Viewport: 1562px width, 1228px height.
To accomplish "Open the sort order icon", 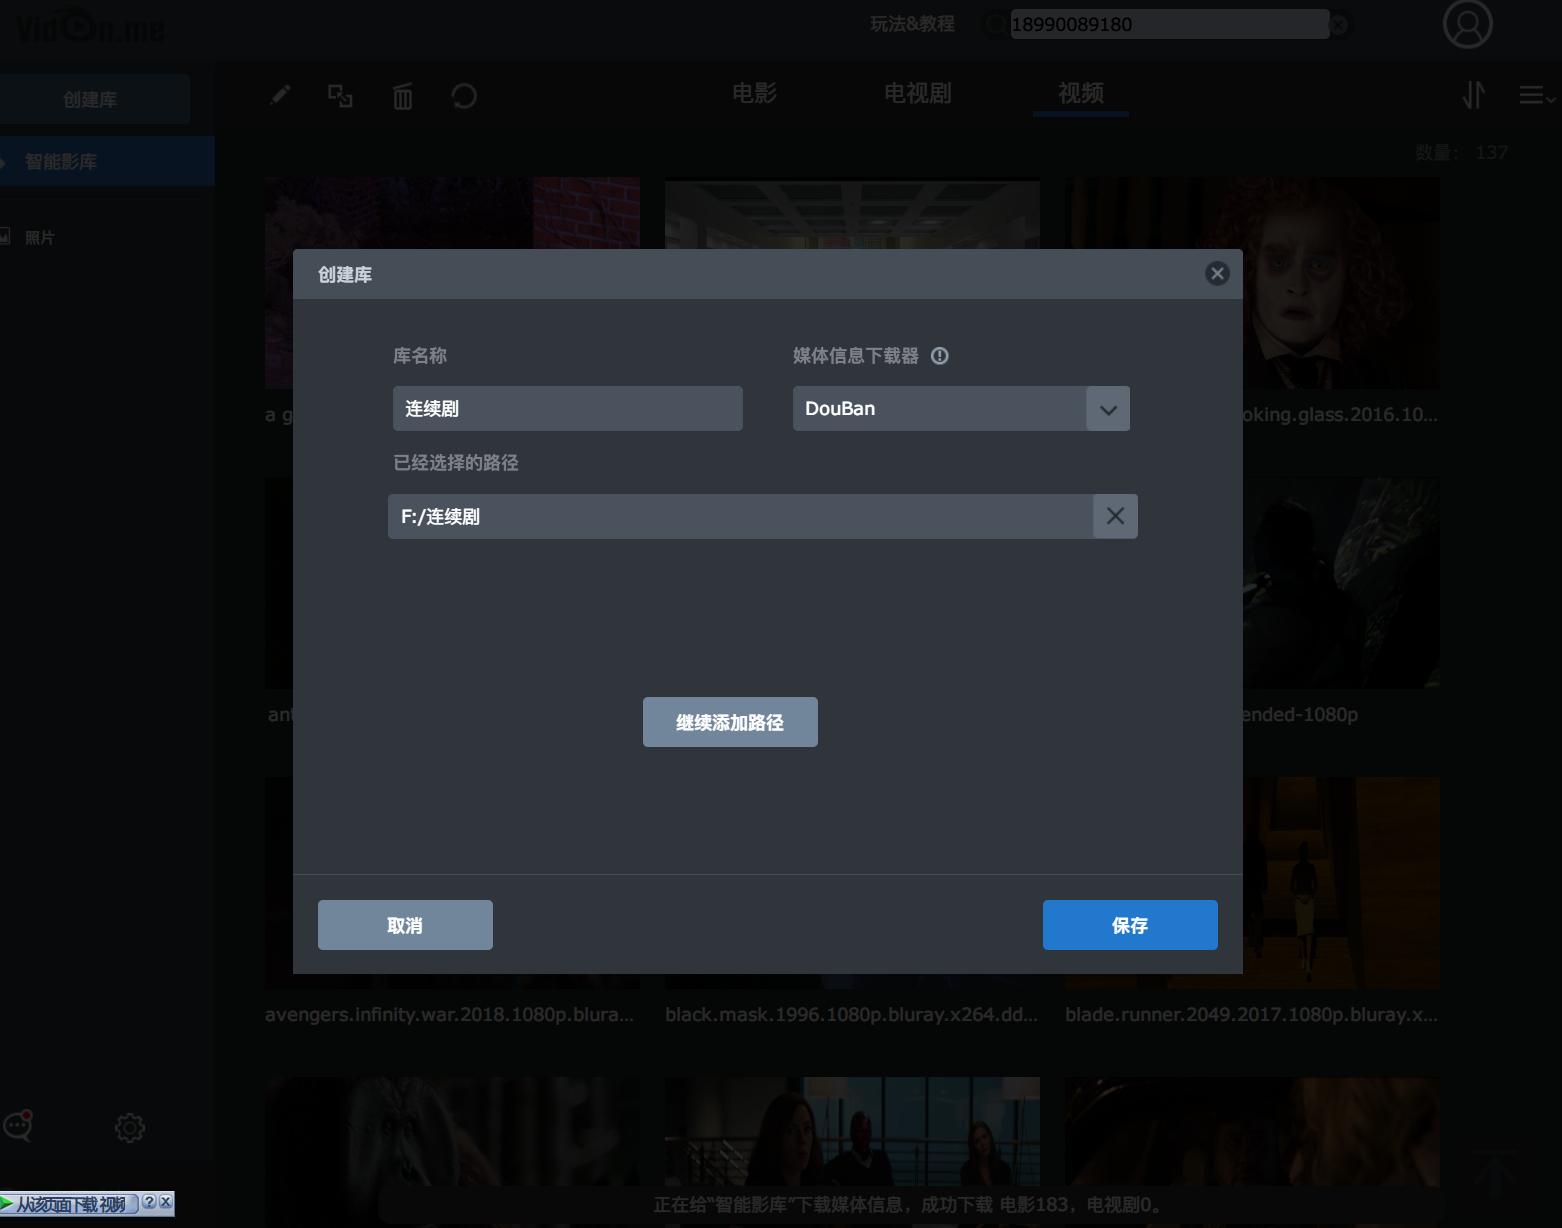I will [x=1473, y=95].
